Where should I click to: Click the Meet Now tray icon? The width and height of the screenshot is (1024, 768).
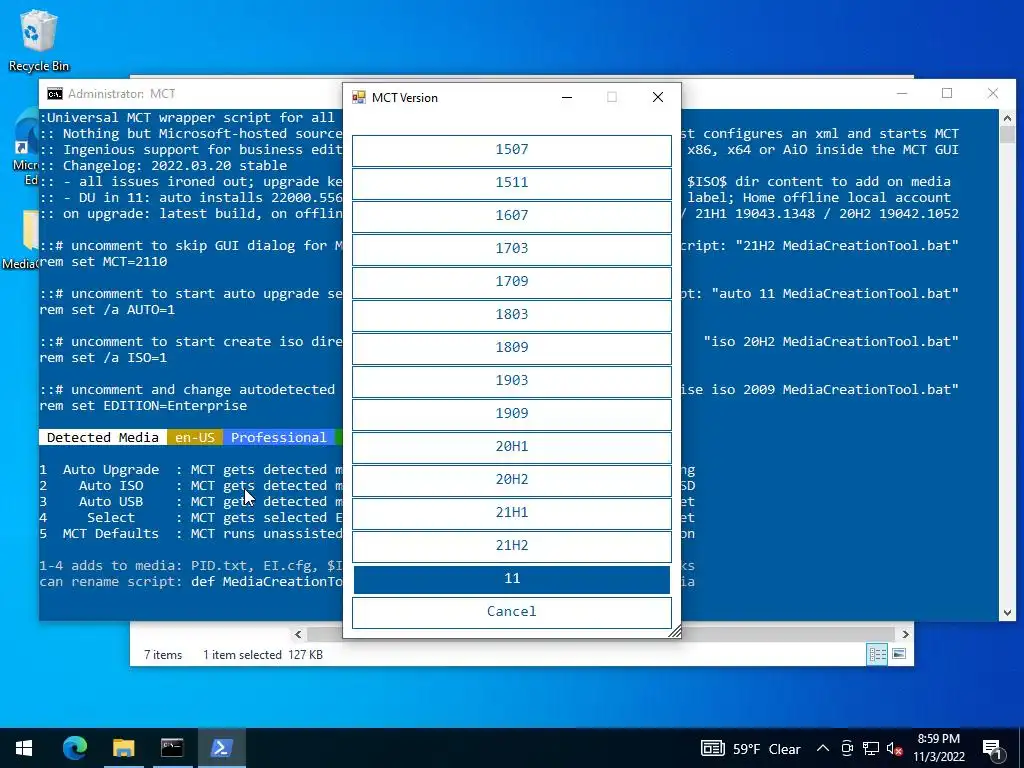847,748
